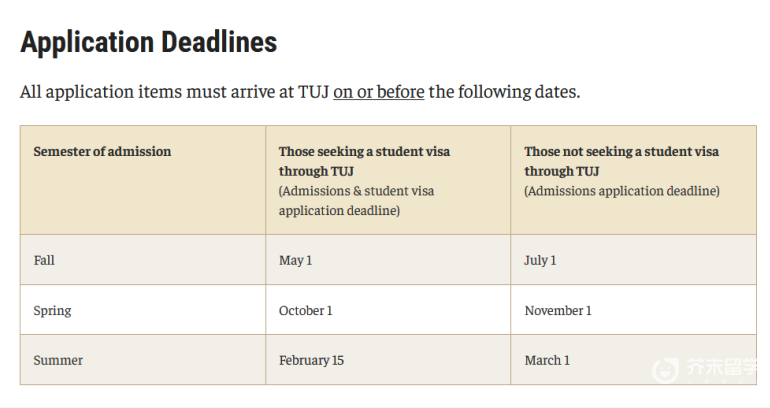Select the "Fall" row label
This screenshot has width=770, height=408.
[x=44, y=260]
